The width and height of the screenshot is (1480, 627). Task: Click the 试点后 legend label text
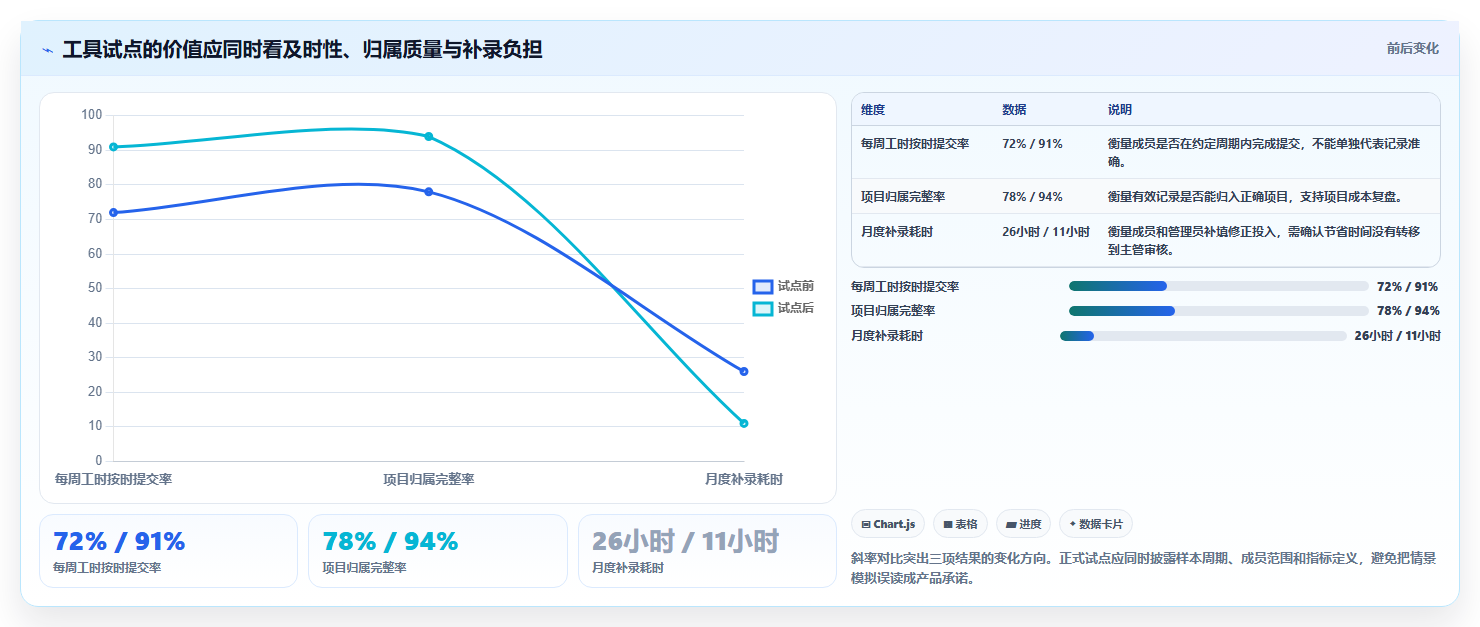point(796,308)
